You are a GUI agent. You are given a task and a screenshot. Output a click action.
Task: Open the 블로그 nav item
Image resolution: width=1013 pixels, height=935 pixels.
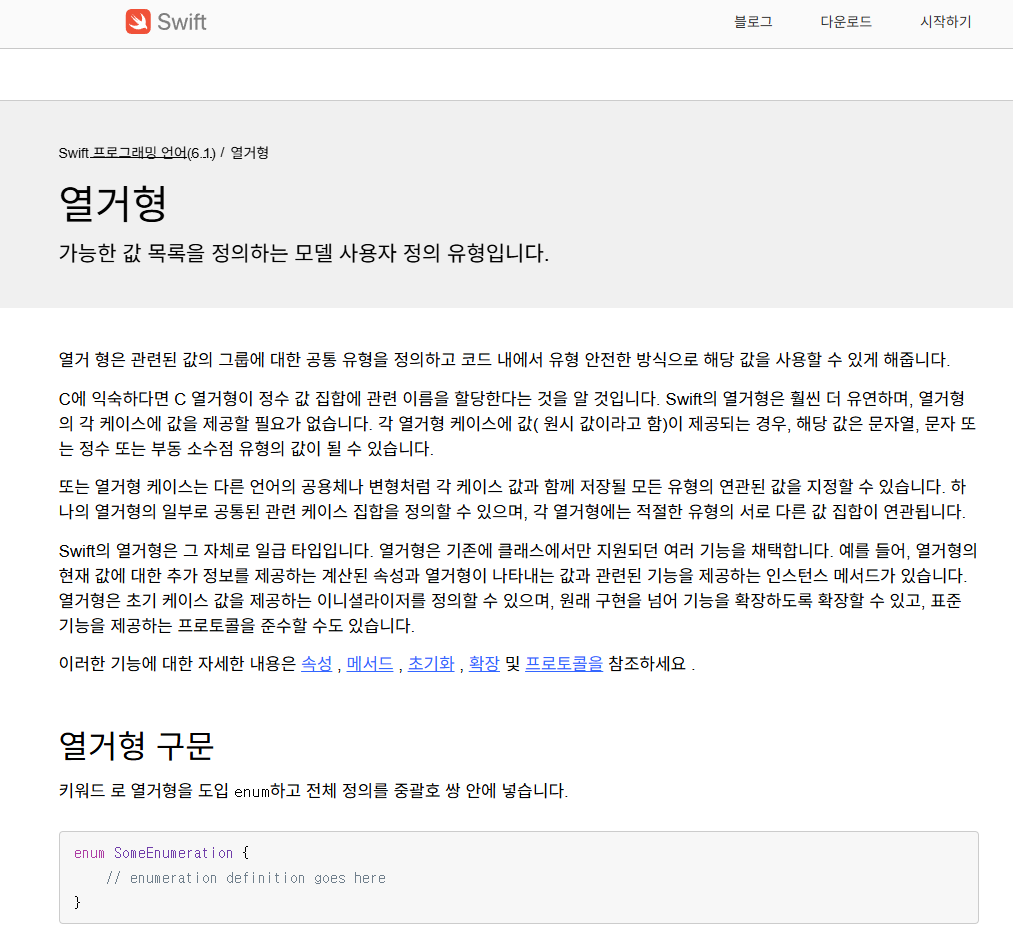coord(753,22)
